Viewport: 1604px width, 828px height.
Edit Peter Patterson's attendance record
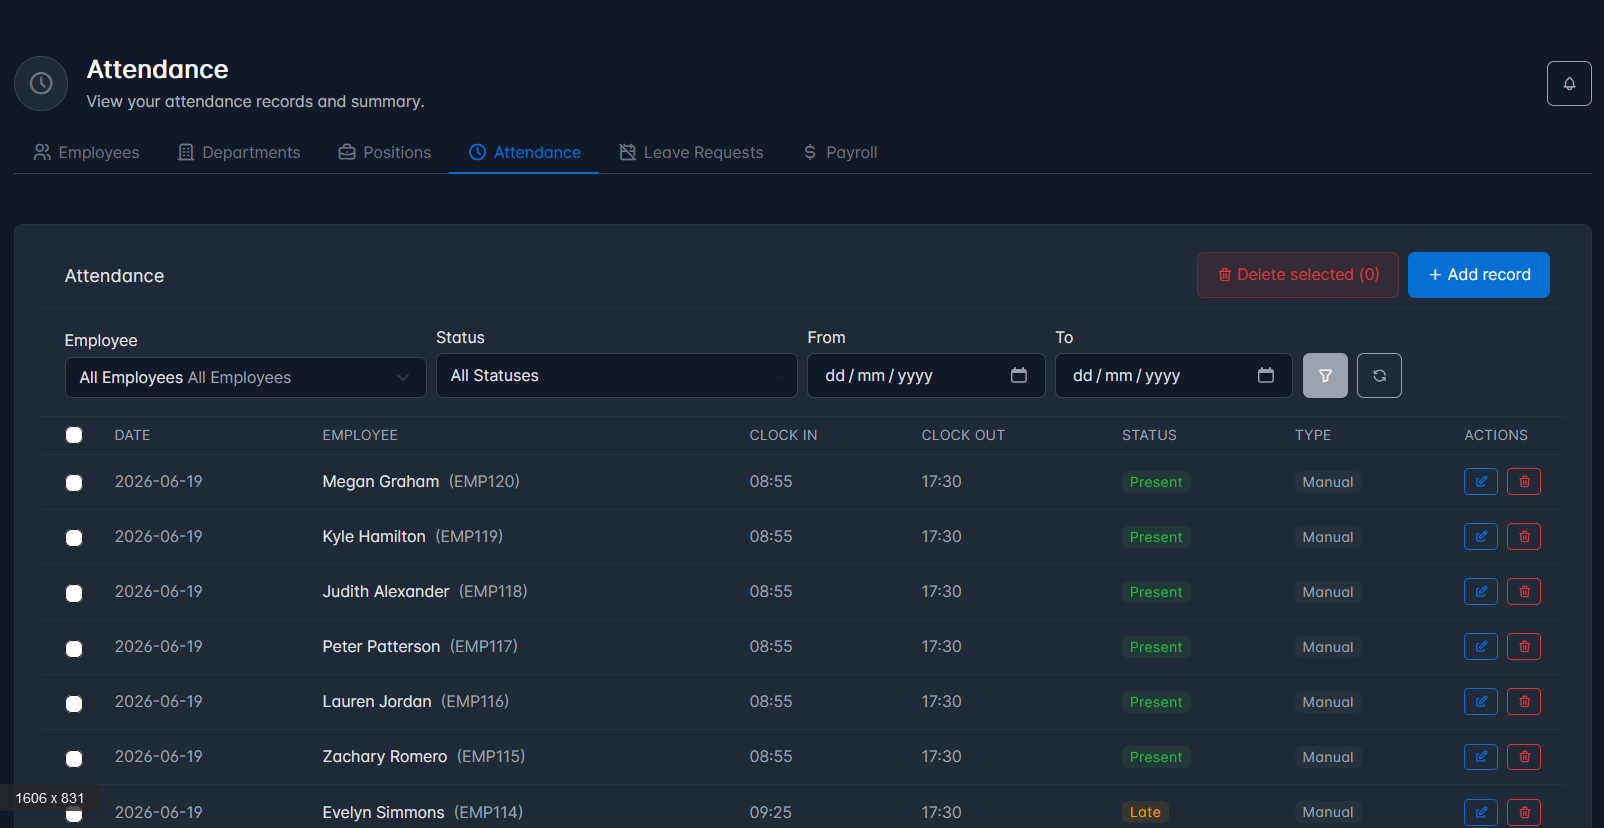pos(1481,647)
